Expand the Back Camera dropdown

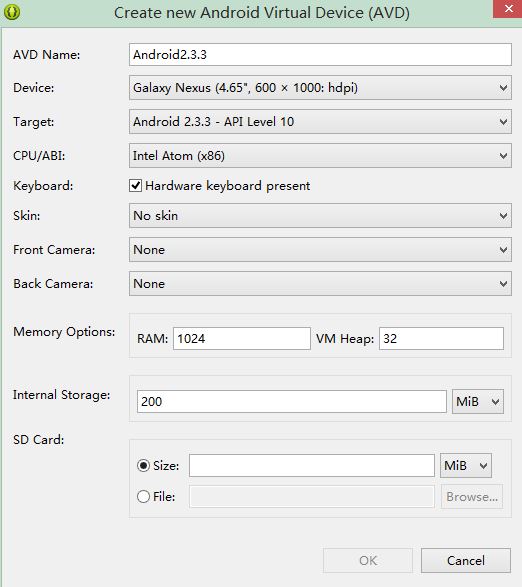coord(320,284)
